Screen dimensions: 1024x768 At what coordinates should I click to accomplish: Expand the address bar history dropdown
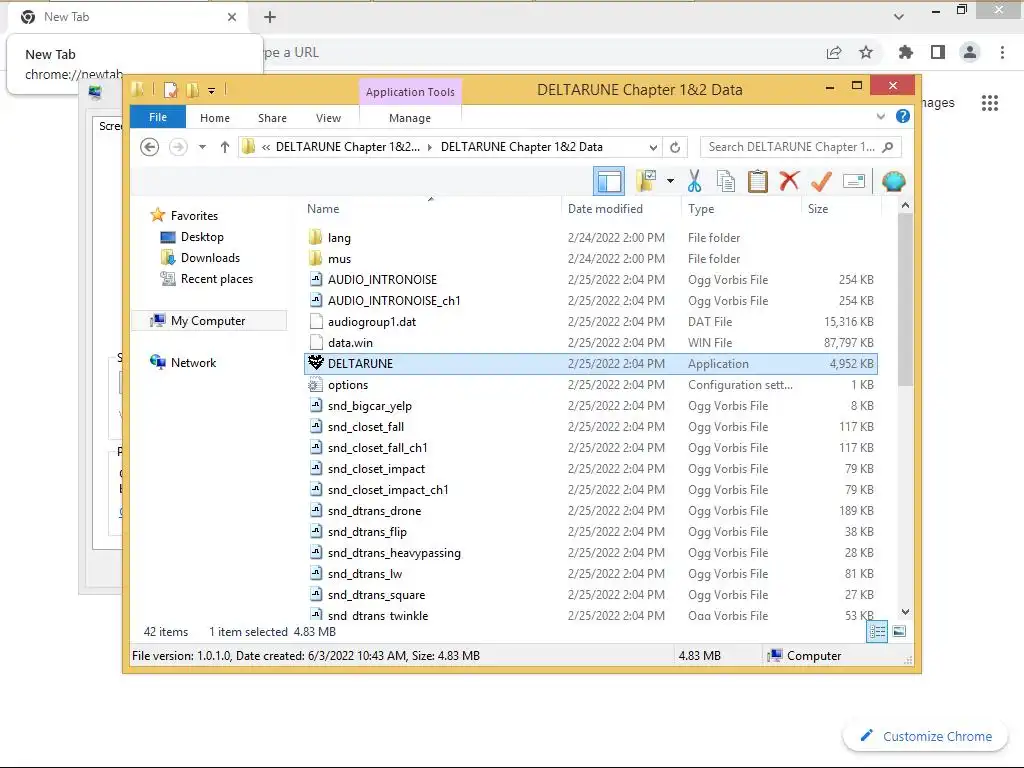tap(653, 147)
